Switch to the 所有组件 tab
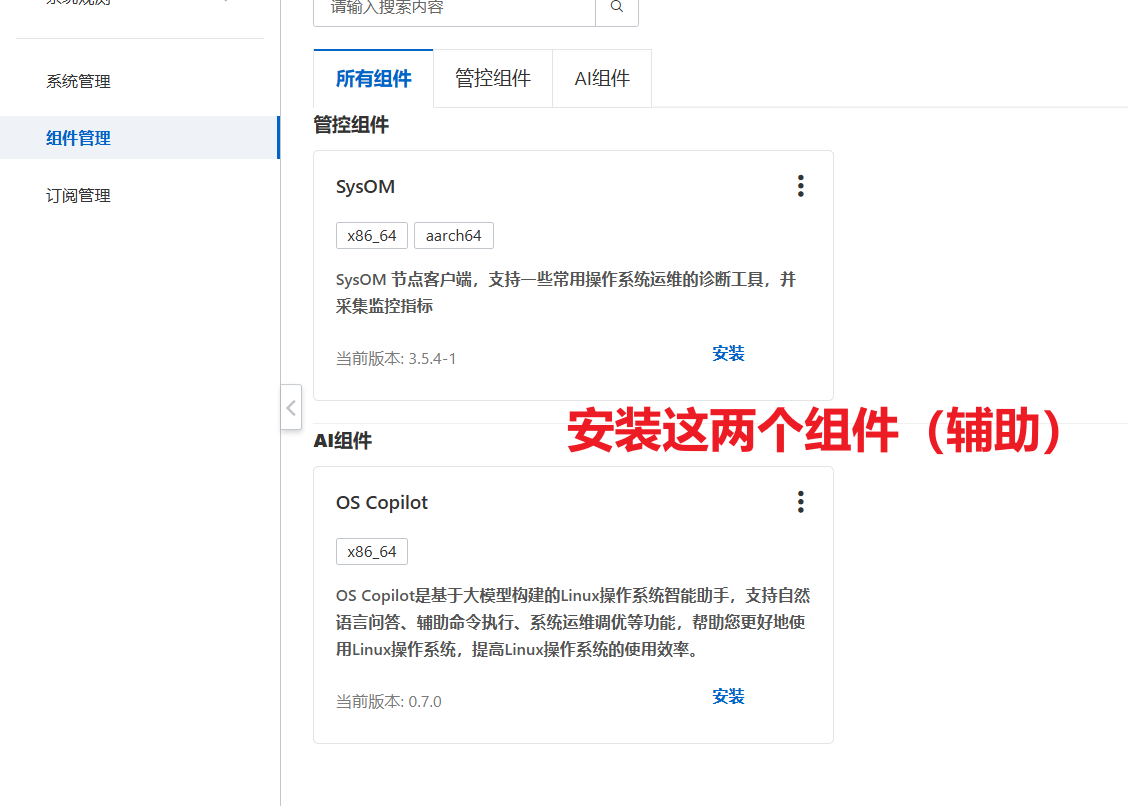Image resolution: width=1128 pixels, height=806 pixels. click(373, 78)
